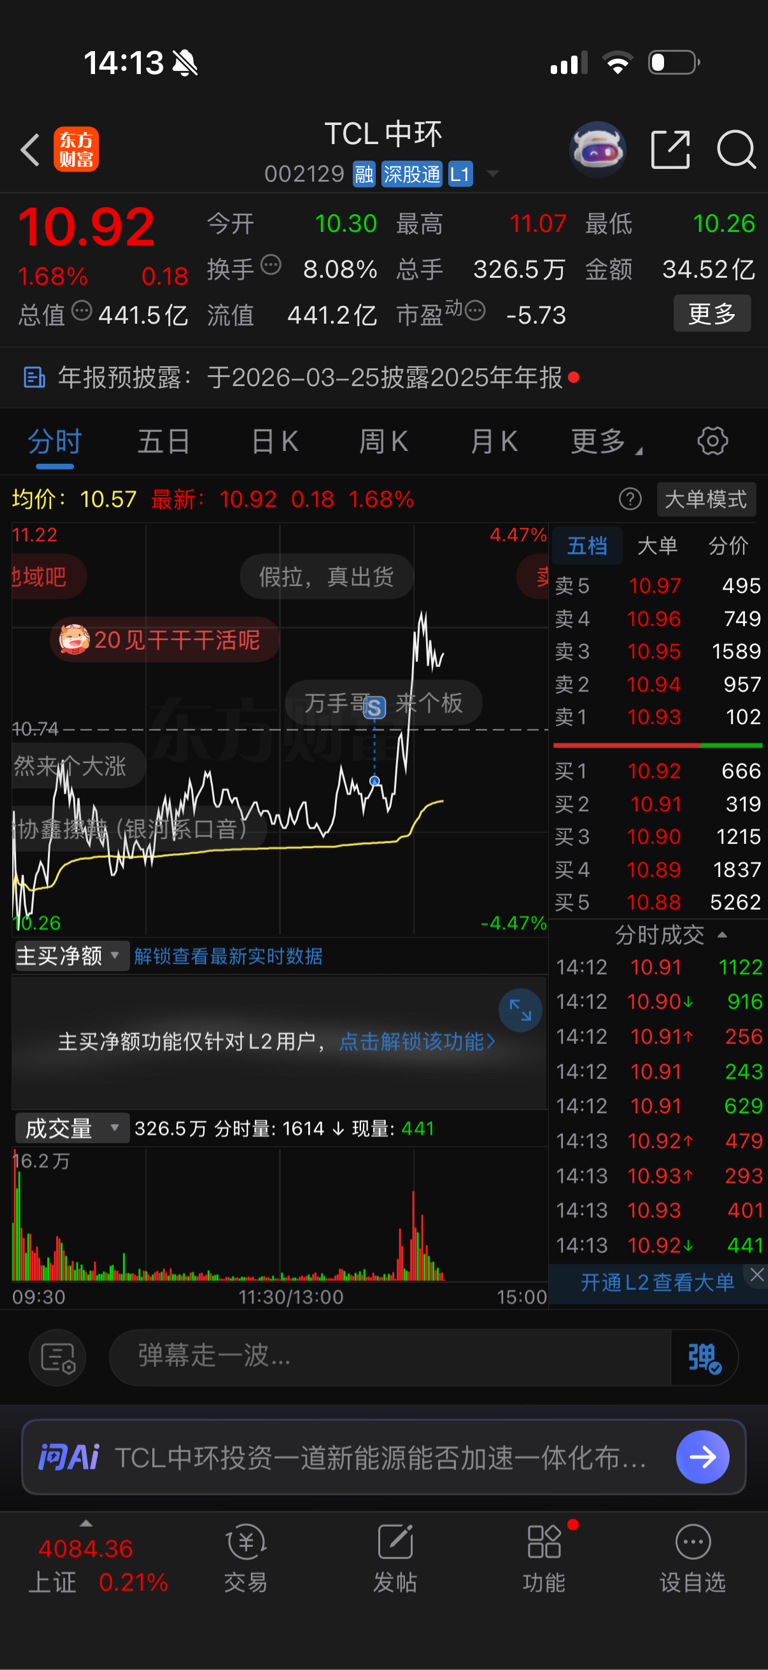
Task: Tap the 问Ai logo
Action: [68, 1457]
